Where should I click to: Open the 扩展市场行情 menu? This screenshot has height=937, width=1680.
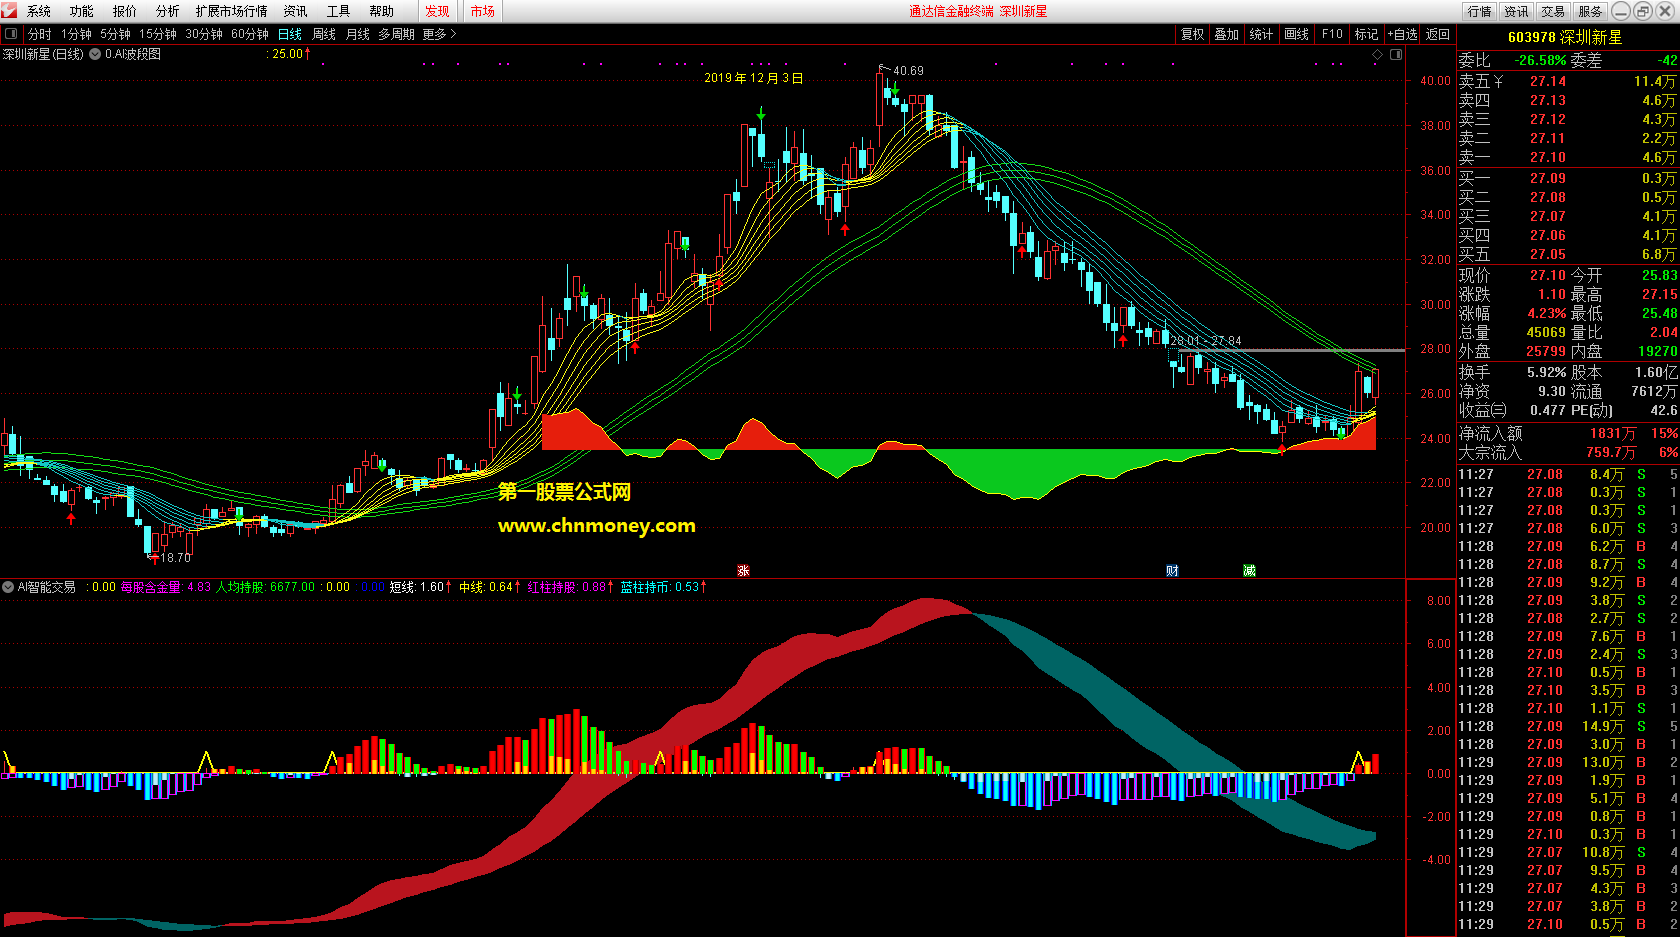(x=232, y=11)
